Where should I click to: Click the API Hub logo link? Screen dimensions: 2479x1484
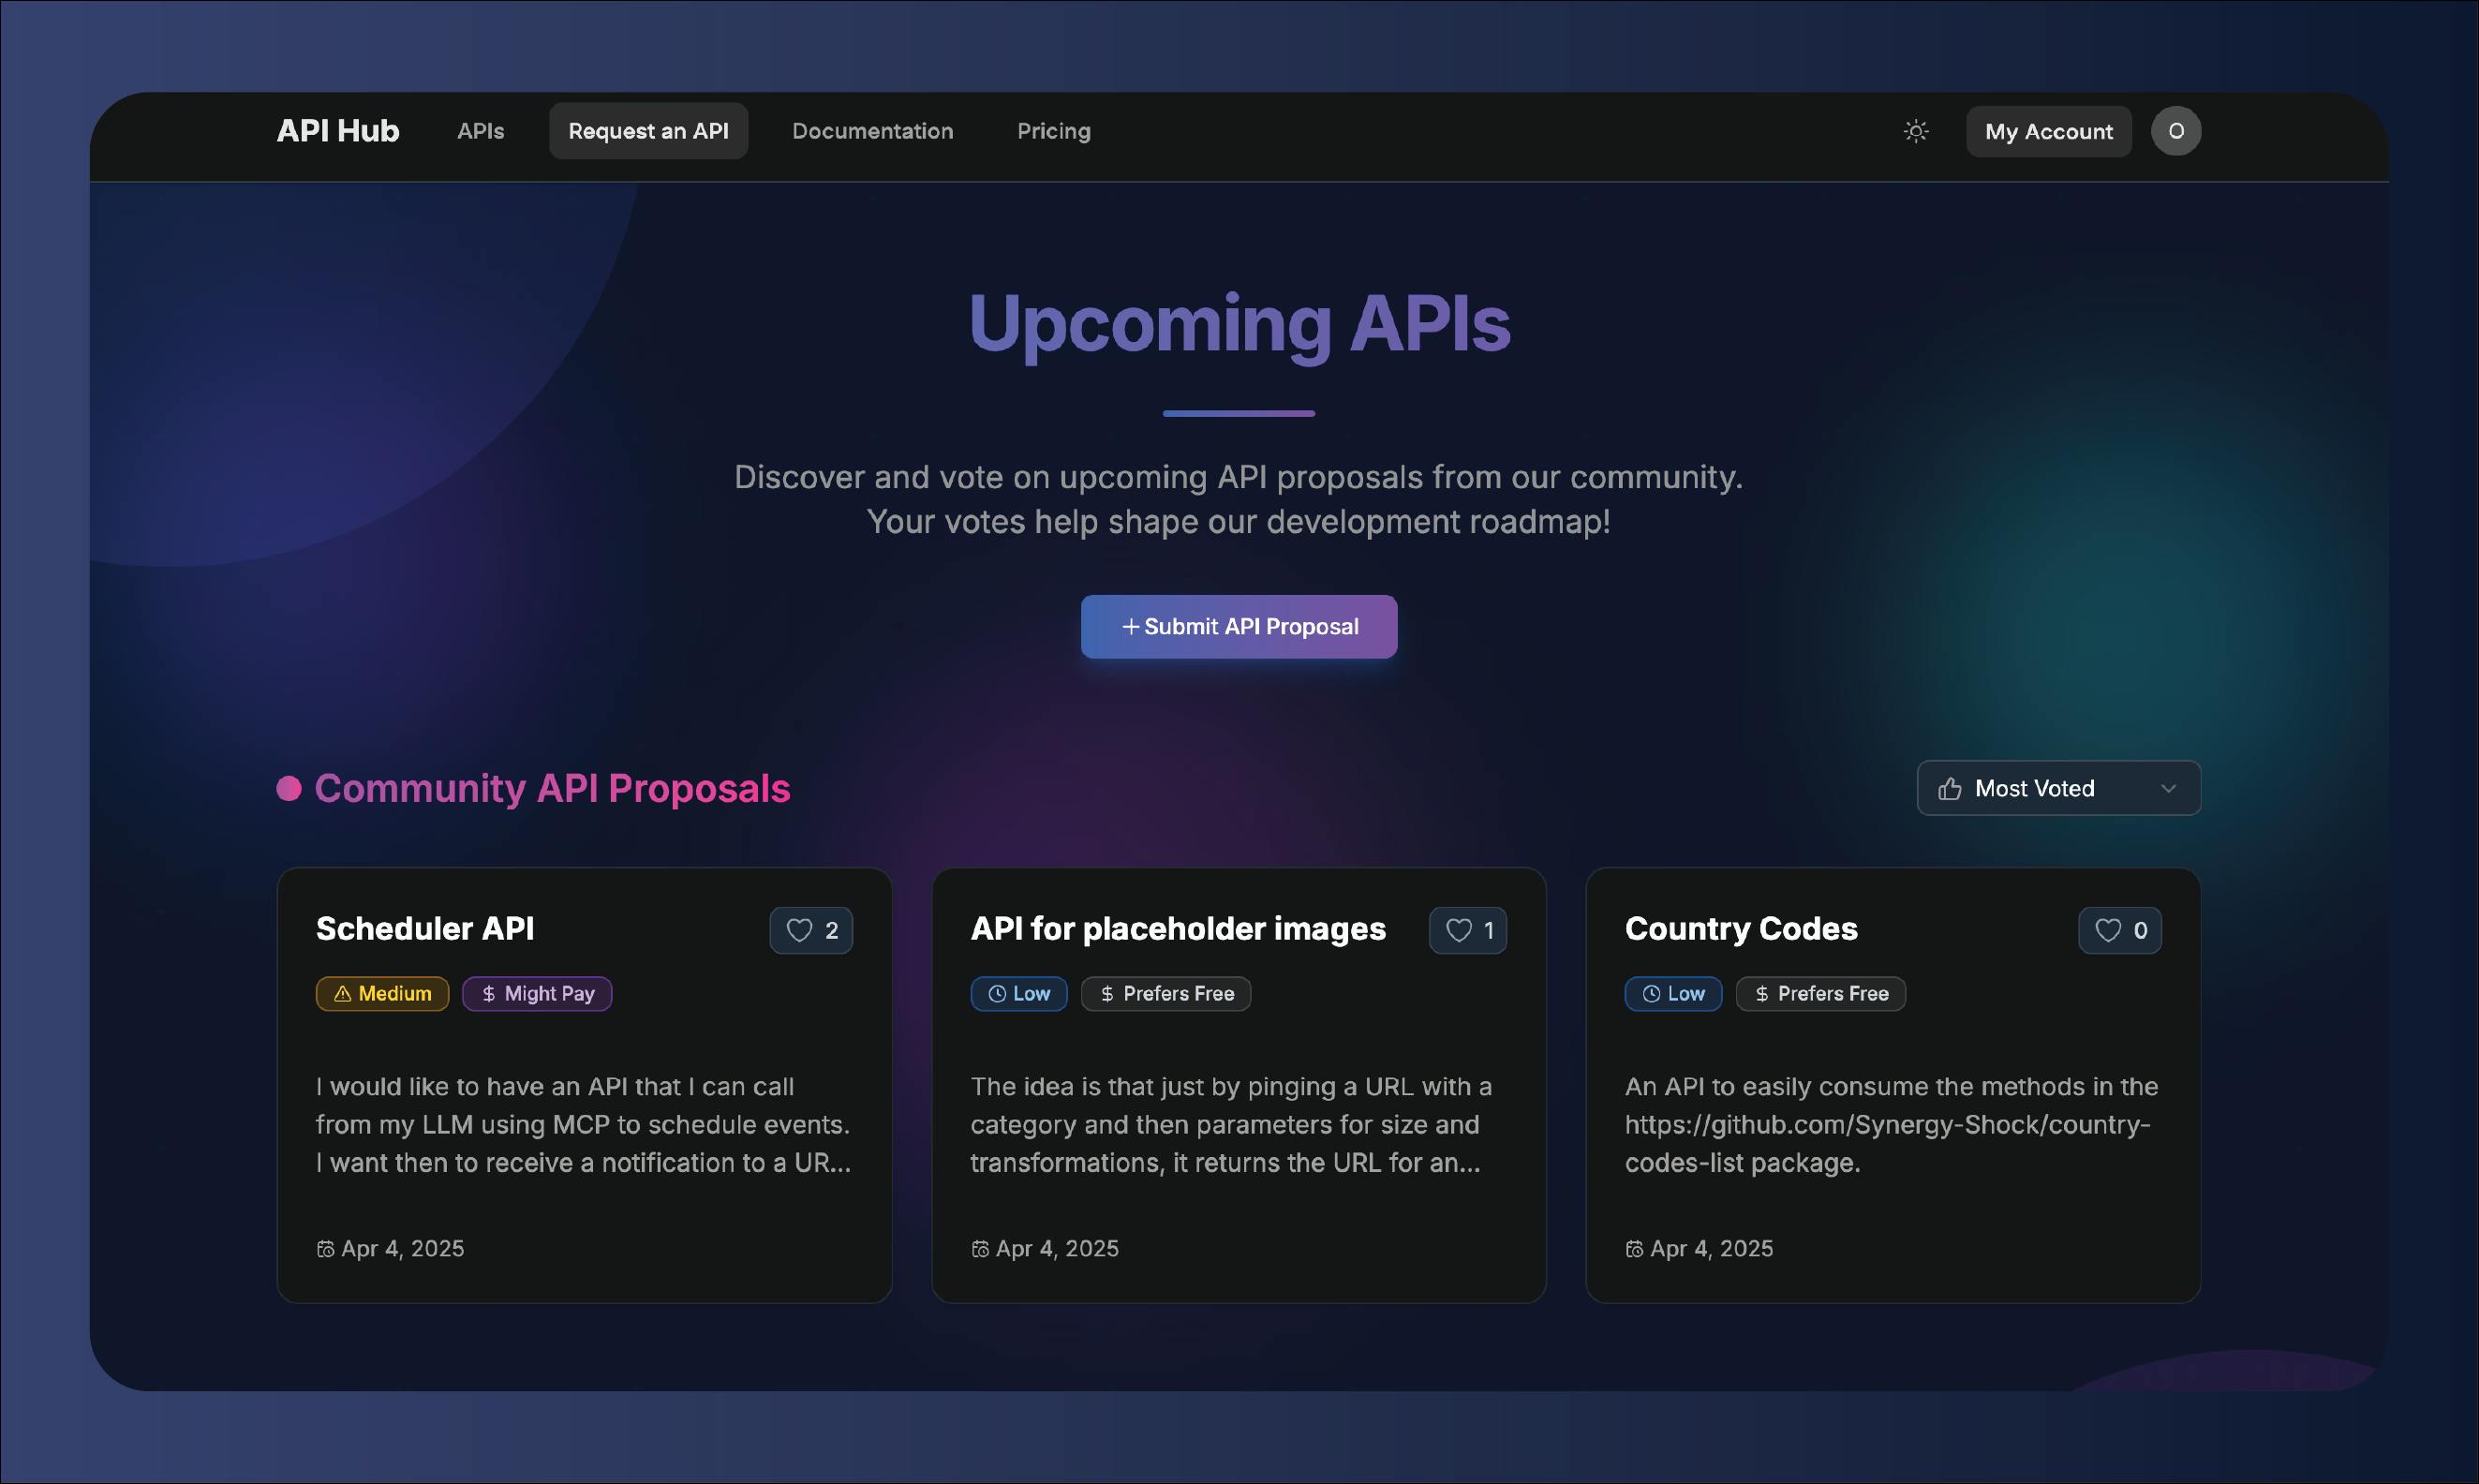tap(338, 131)
